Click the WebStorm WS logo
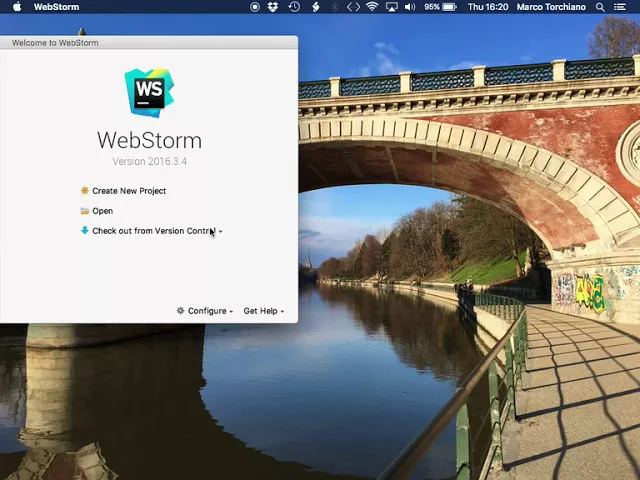The height and width of the screenshot is (480, 640). pyautogui.click(x=149, y=93)
